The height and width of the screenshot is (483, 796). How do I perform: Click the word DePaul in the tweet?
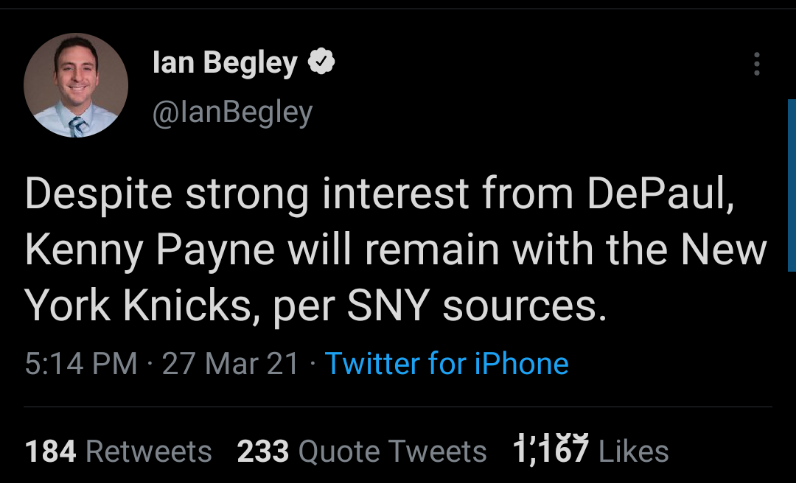tap(660, 195)
